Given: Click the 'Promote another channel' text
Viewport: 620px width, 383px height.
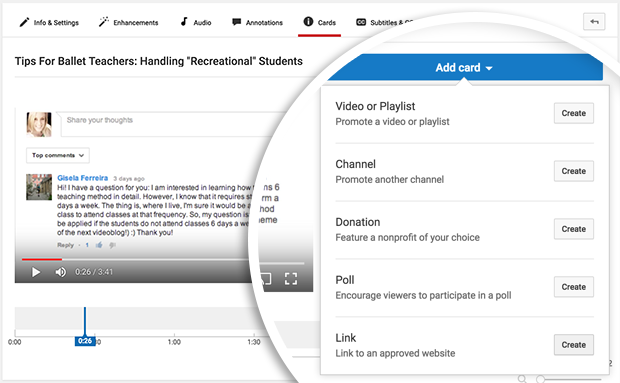Looking at the screenshot, I should coord(389,180).
